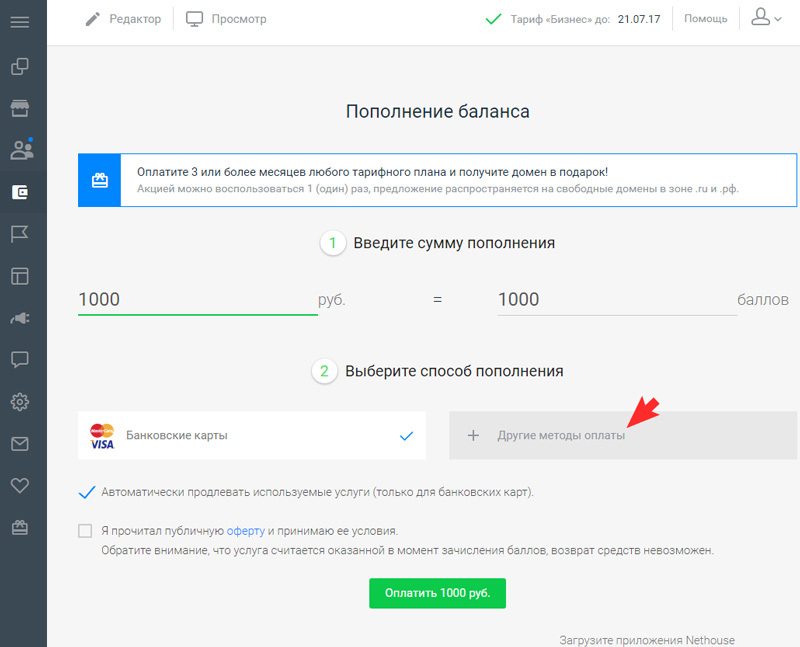
Task: Click the plus icon for other payment methods
Action: point(473,435)
